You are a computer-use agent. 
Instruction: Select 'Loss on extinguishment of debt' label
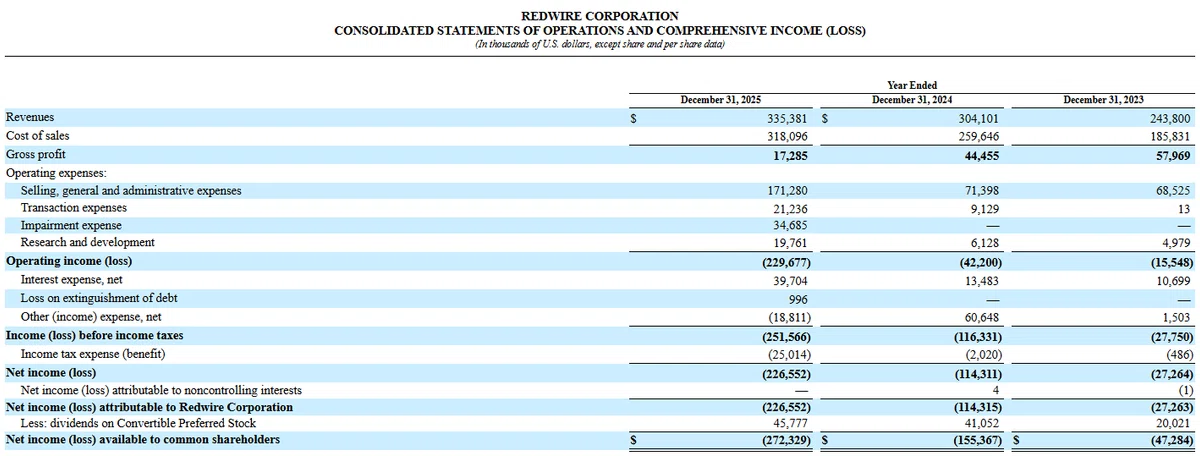click(x=99, y=298)
